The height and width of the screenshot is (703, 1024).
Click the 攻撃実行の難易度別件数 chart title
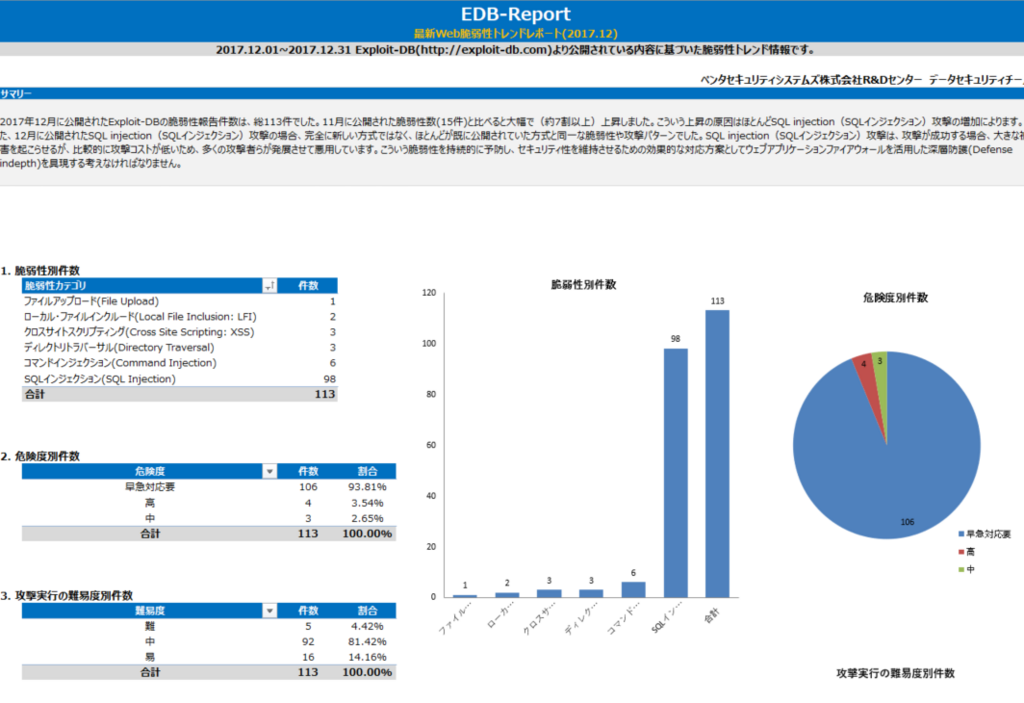(895, 673)
